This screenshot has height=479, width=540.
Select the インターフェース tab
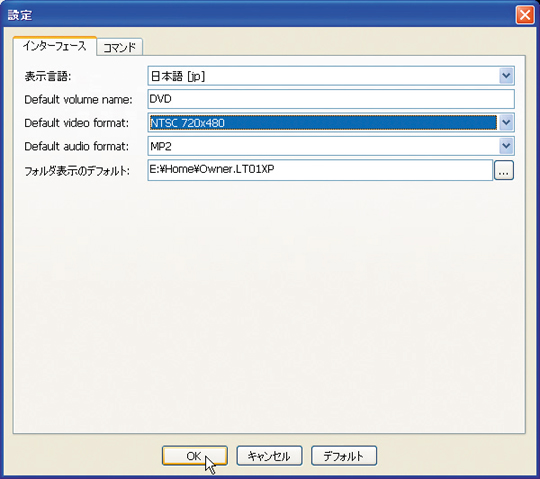[54, 46]
